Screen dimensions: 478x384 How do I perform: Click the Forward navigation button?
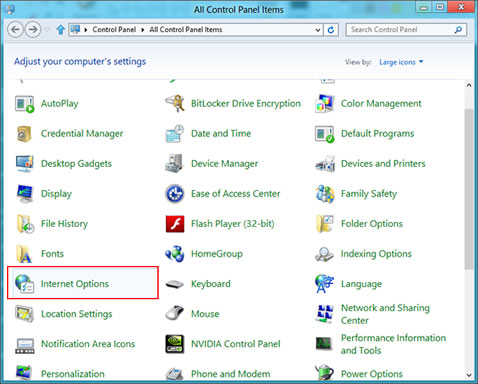(33, 30)
